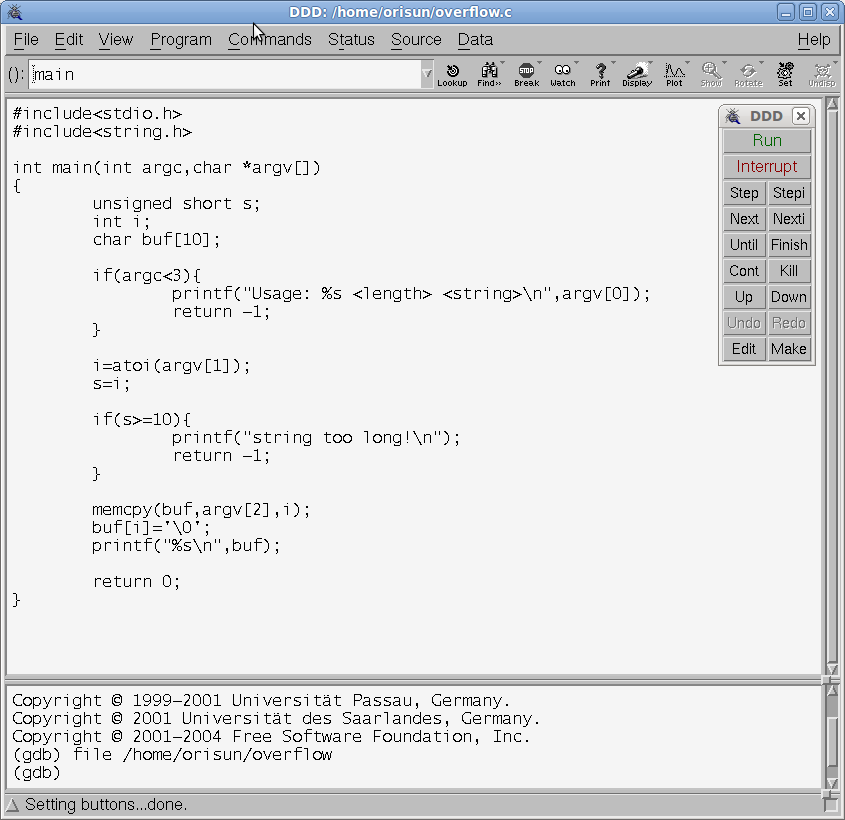Open the Source menu
Screen dimensions: 845x820
[x=416, y=39]
